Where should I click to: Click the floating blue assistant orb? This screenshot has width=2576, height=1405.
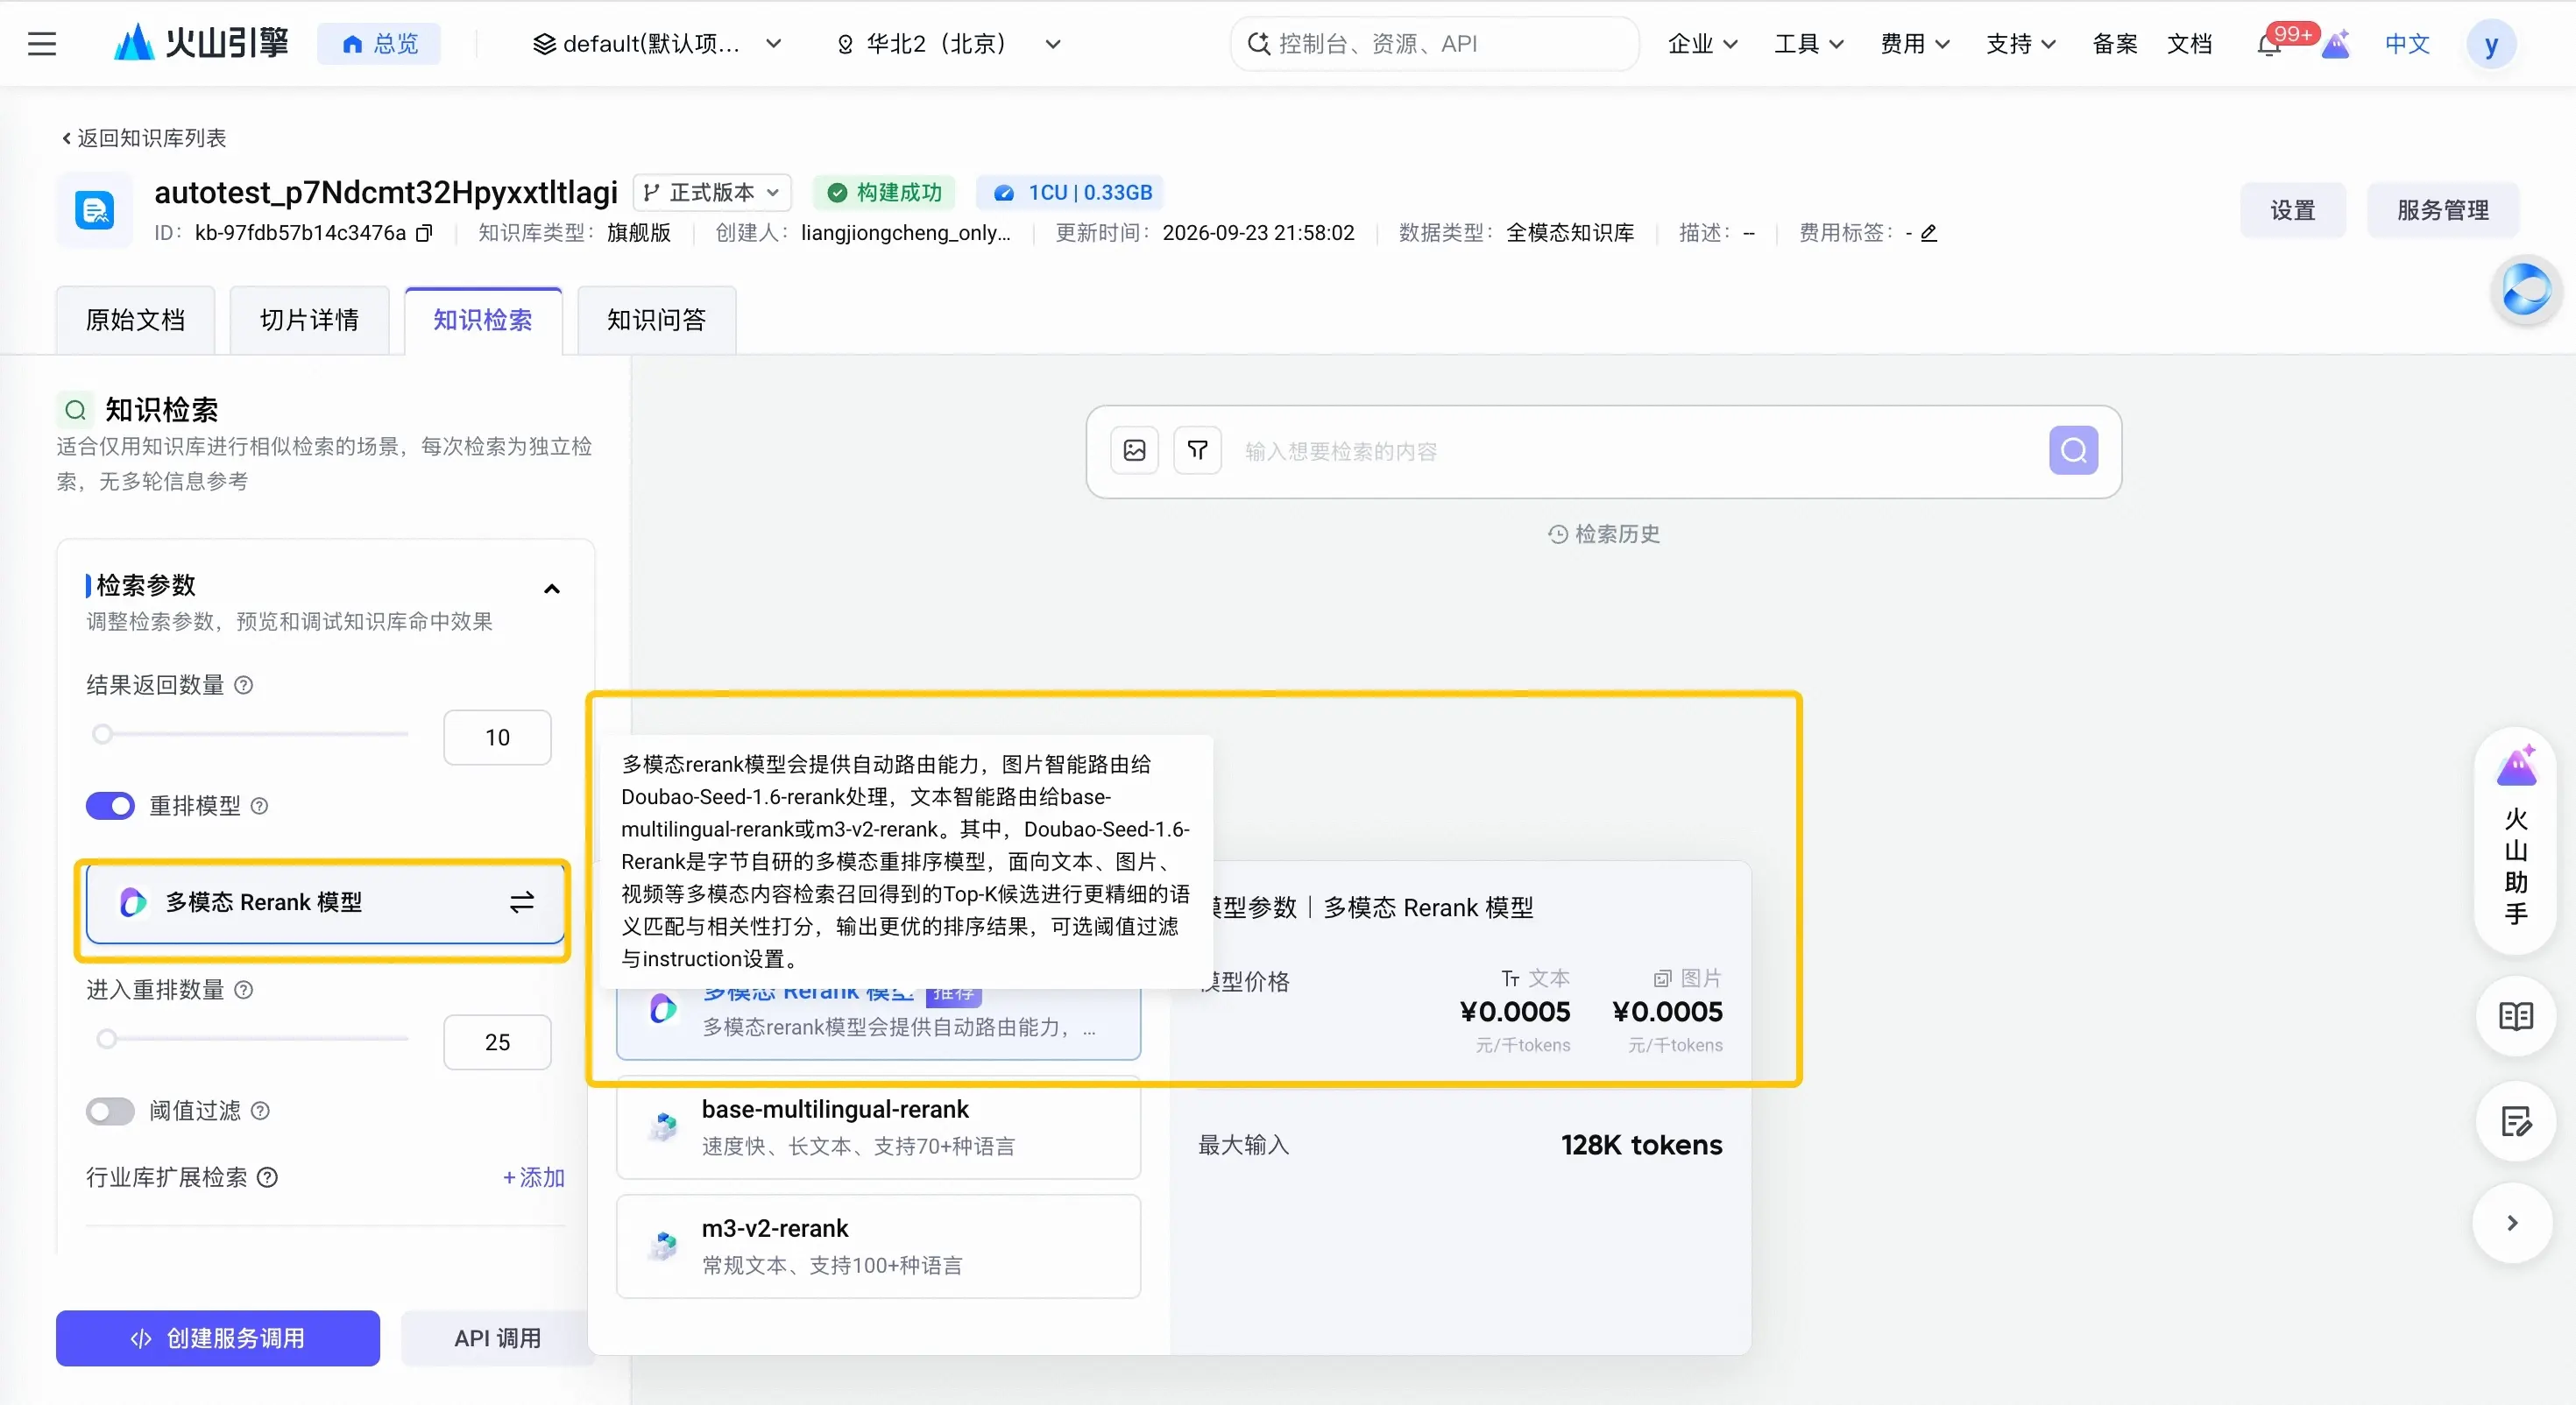[x=2526, y=291]
